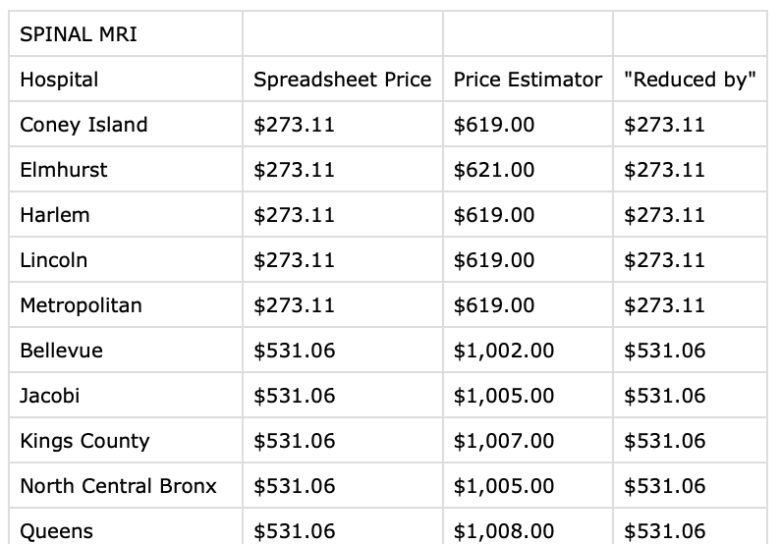Click Jacobi's $1,005.00 price estimator cell
This screenshot has height=544, width=780.
coord(528,395)
